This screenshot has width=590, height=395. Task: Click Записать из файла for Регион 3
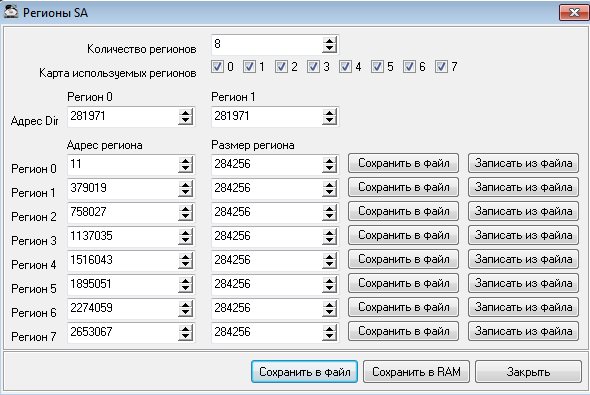[x=523, y=235]
